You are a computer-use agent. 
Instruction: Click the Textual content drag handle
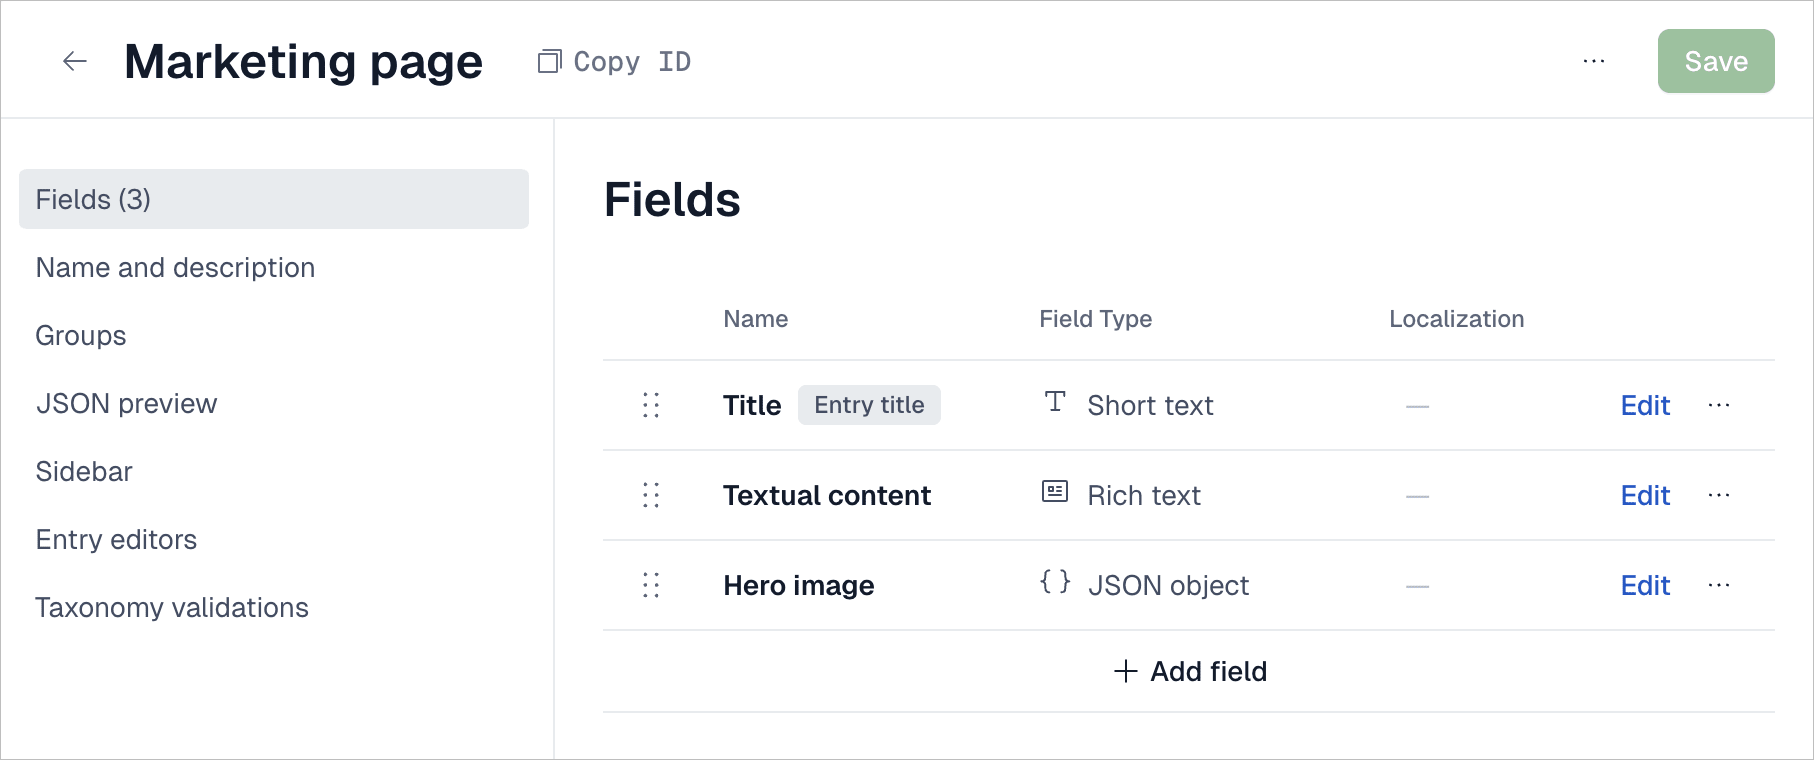point(651,495)
